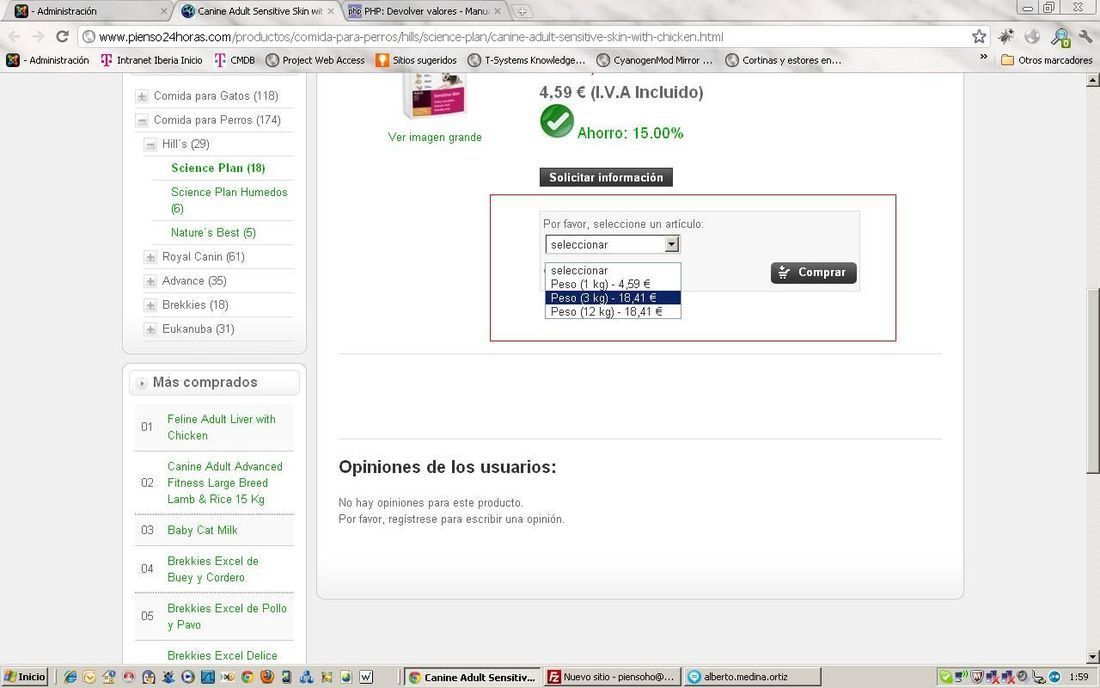
Task: Reload the page with the refresh icon
Action: point(62,36)
